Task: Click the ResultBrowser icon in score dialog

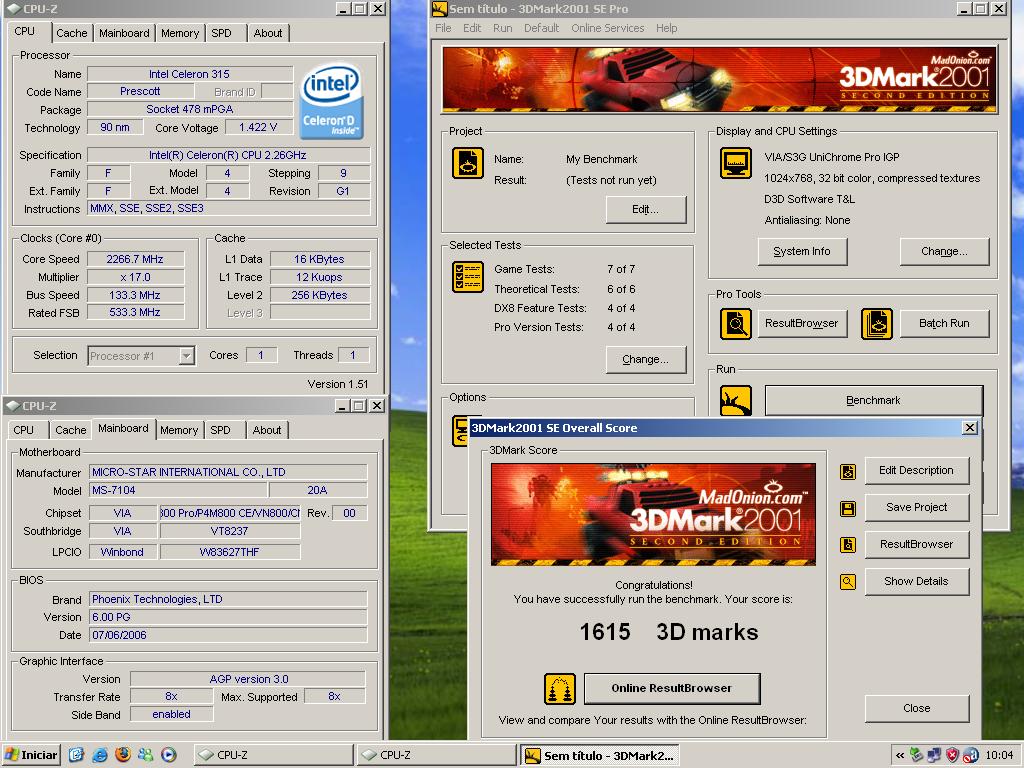Action: pos(848,545)
